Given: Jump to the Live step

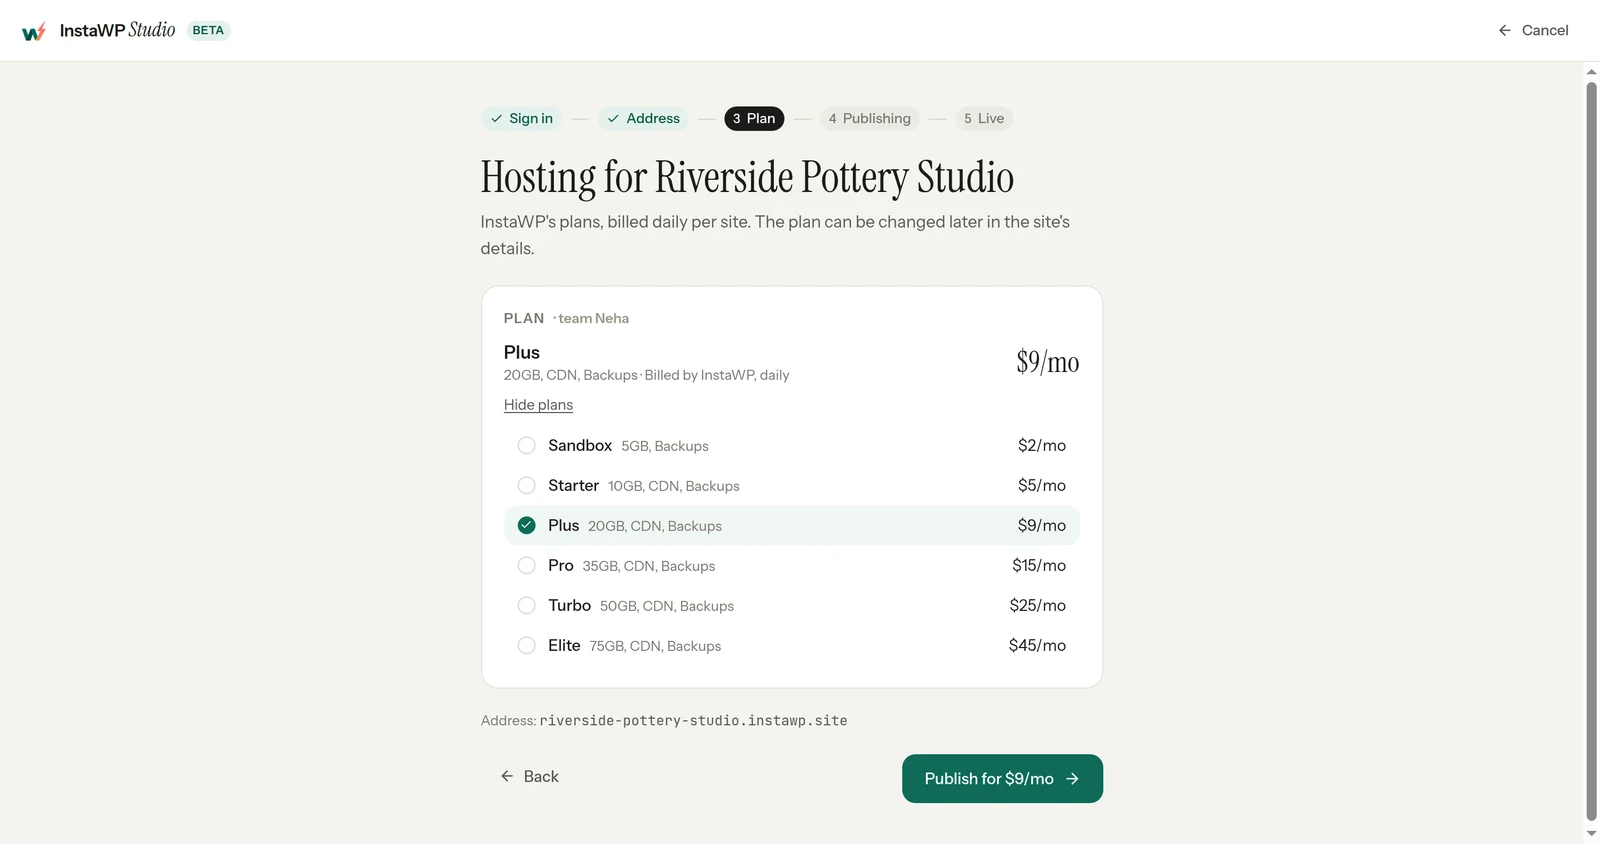Looking at the screenshot, I should (x=984, y=118).
